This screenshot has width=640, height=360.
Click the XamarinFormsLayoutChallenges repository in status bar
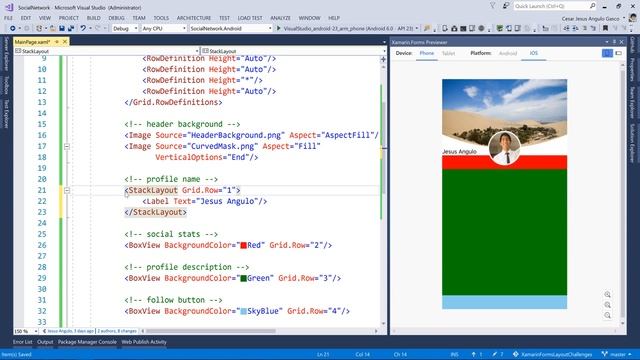pyautogui.click(x=552, y=354)
